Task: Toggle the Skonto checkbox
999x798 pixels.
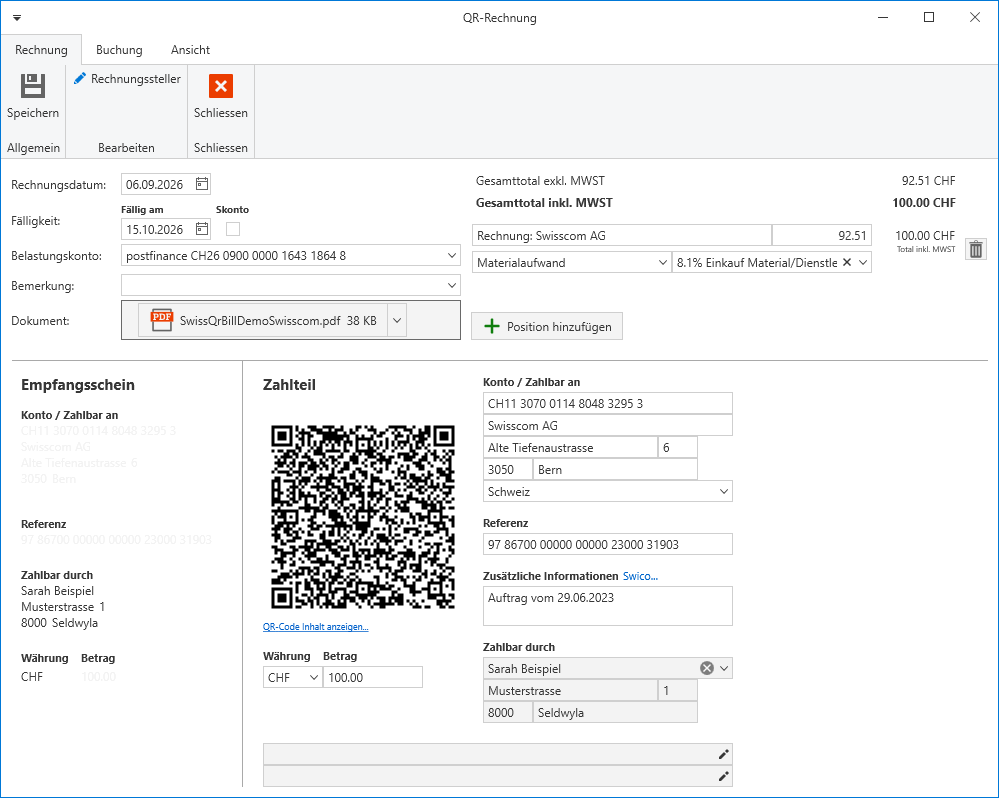Action: point(233,229)
